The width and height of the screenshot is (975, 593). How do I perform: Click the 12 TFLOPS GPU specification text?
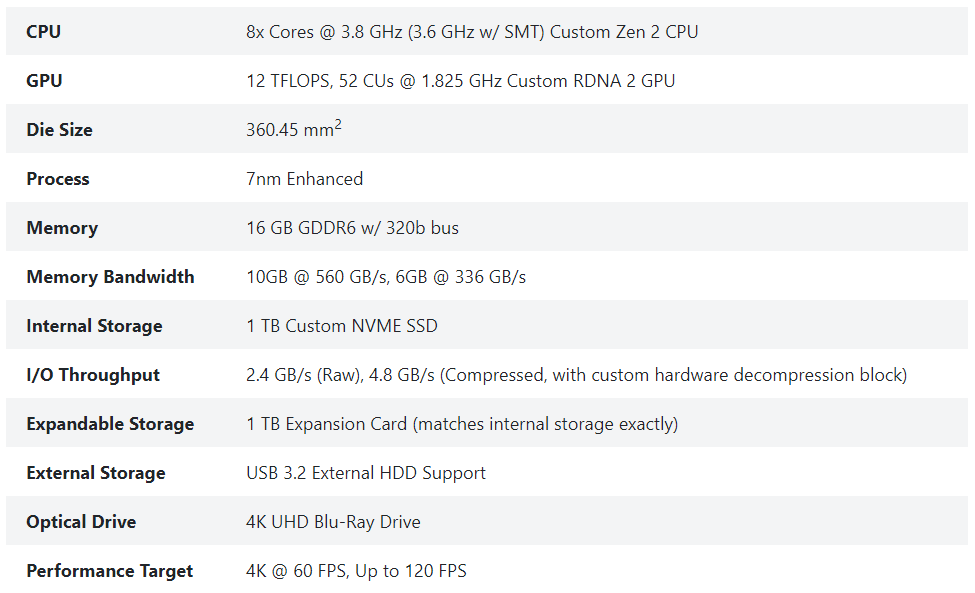[x=461, y=81]
